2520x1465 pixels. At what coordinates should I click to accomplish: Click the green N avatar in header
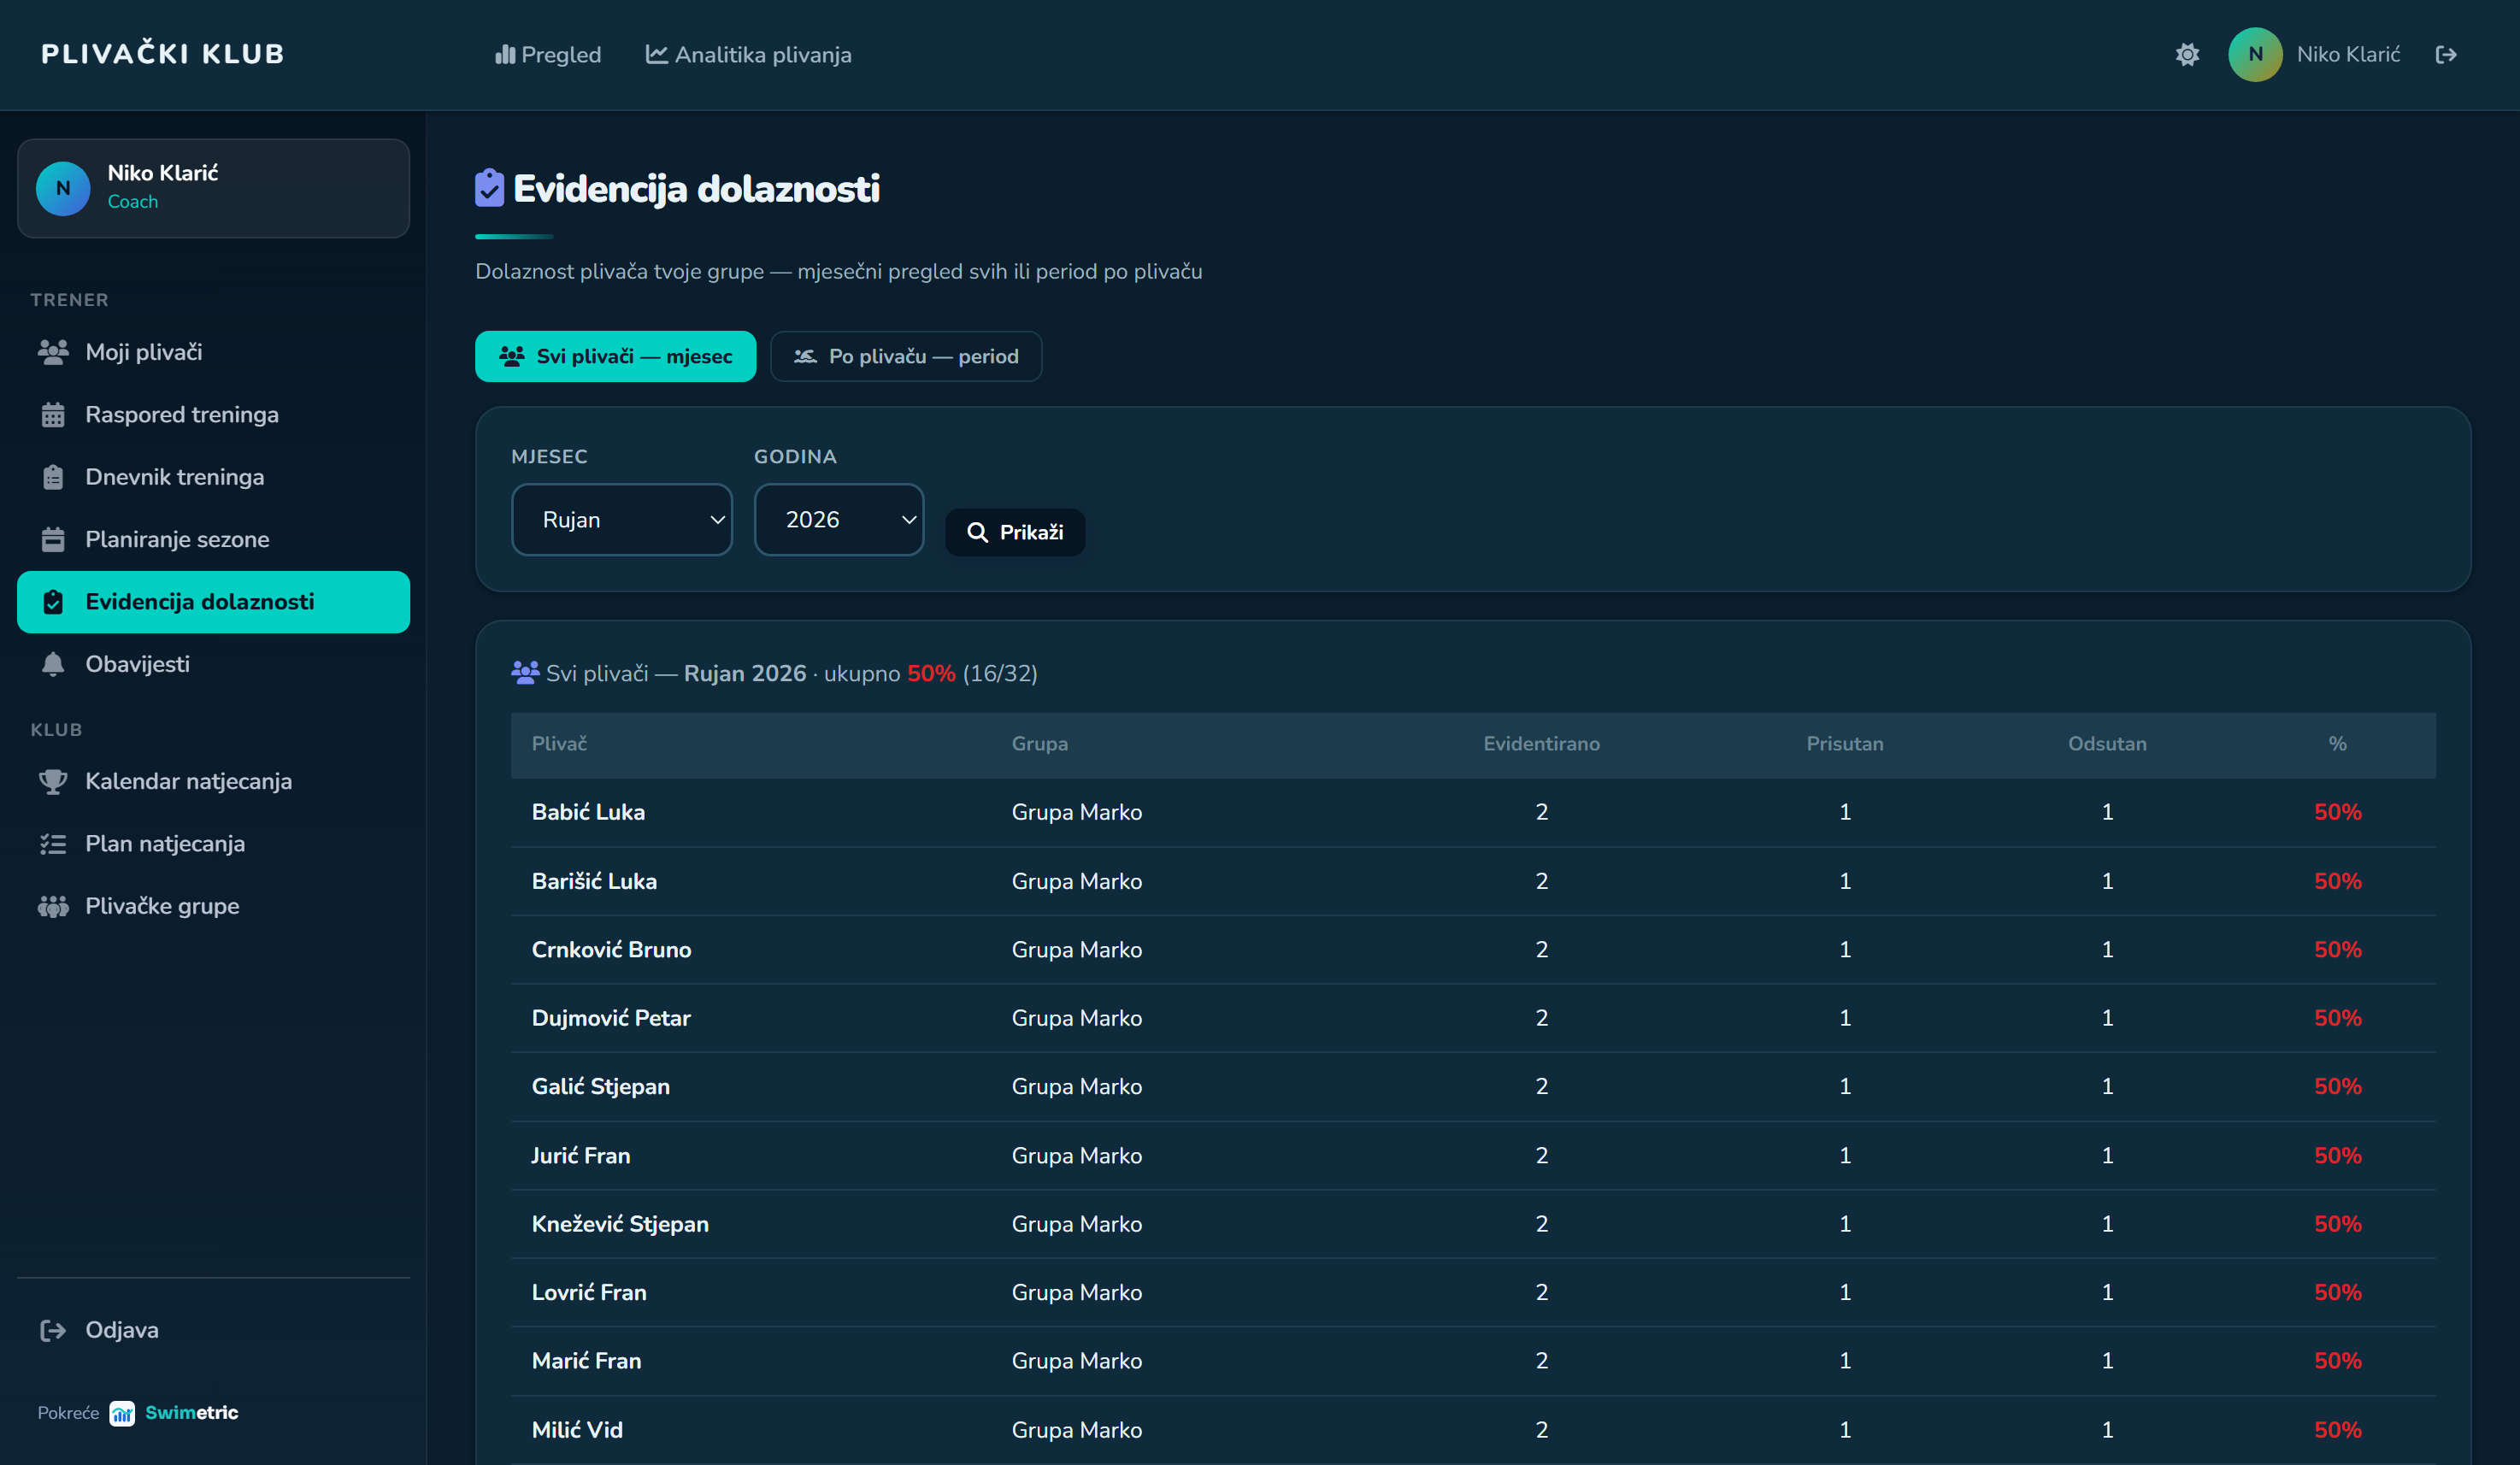click(x=2255, y=55)
